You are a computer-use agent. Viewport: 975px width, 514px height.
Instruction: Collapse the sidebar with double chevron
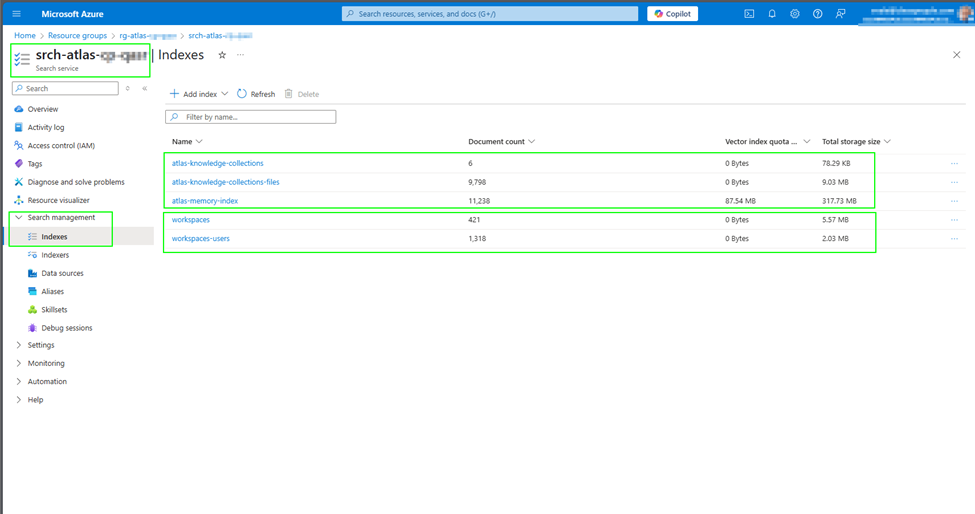[x=144, y=88]
